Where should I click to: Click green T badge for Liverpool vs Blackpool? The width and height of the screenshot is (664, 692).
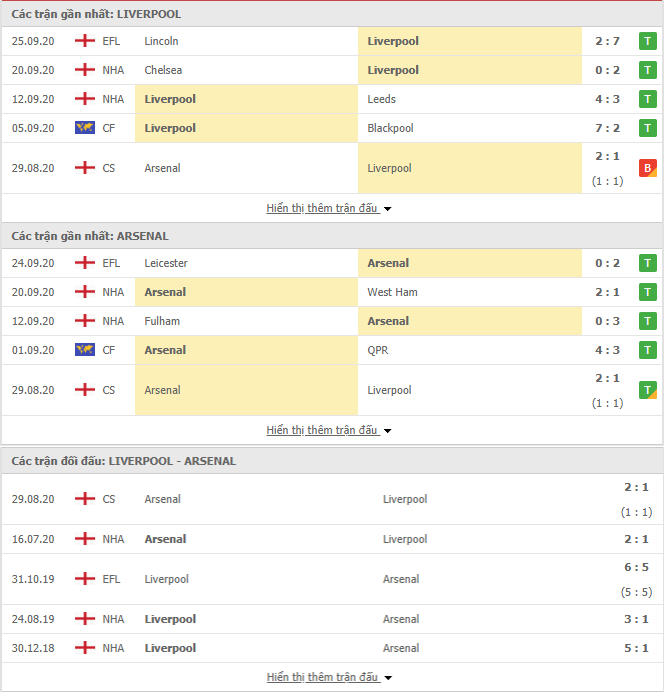pyautogui.click(x=648, y=128)
